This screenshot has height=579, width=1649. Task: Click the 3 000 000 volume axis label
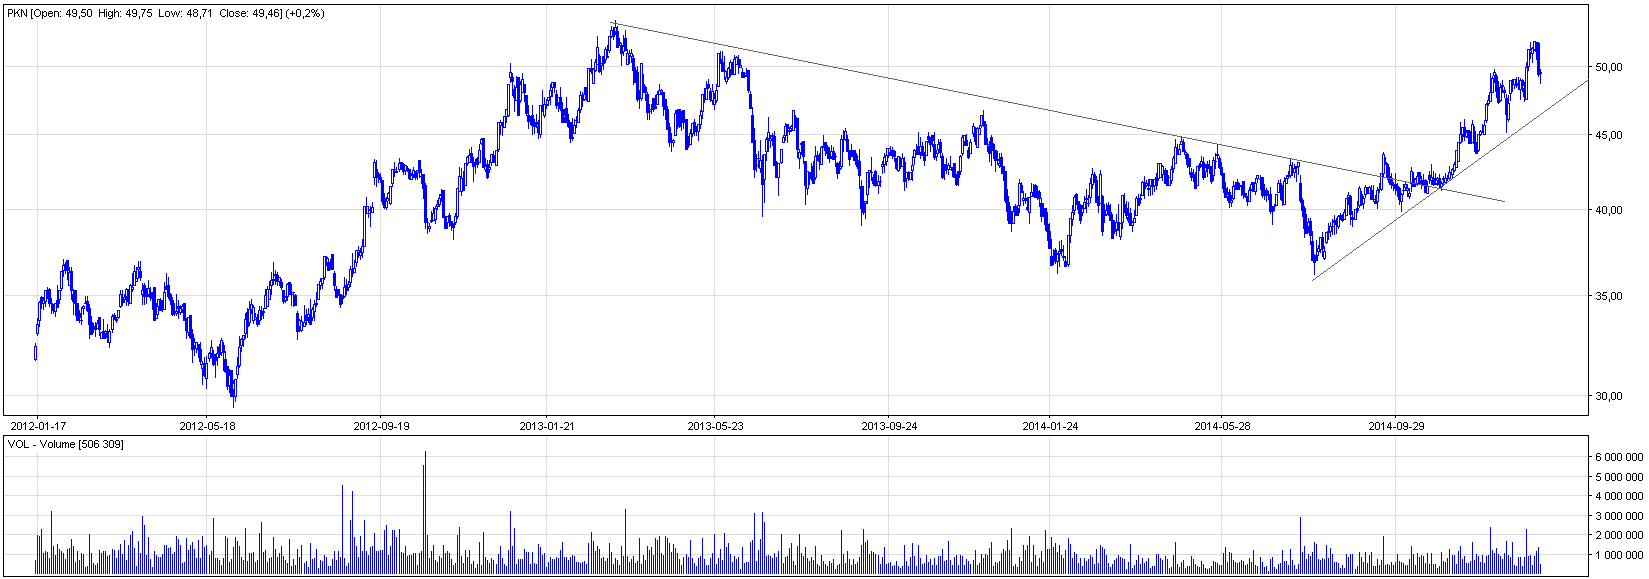[x=1619, y=516]
